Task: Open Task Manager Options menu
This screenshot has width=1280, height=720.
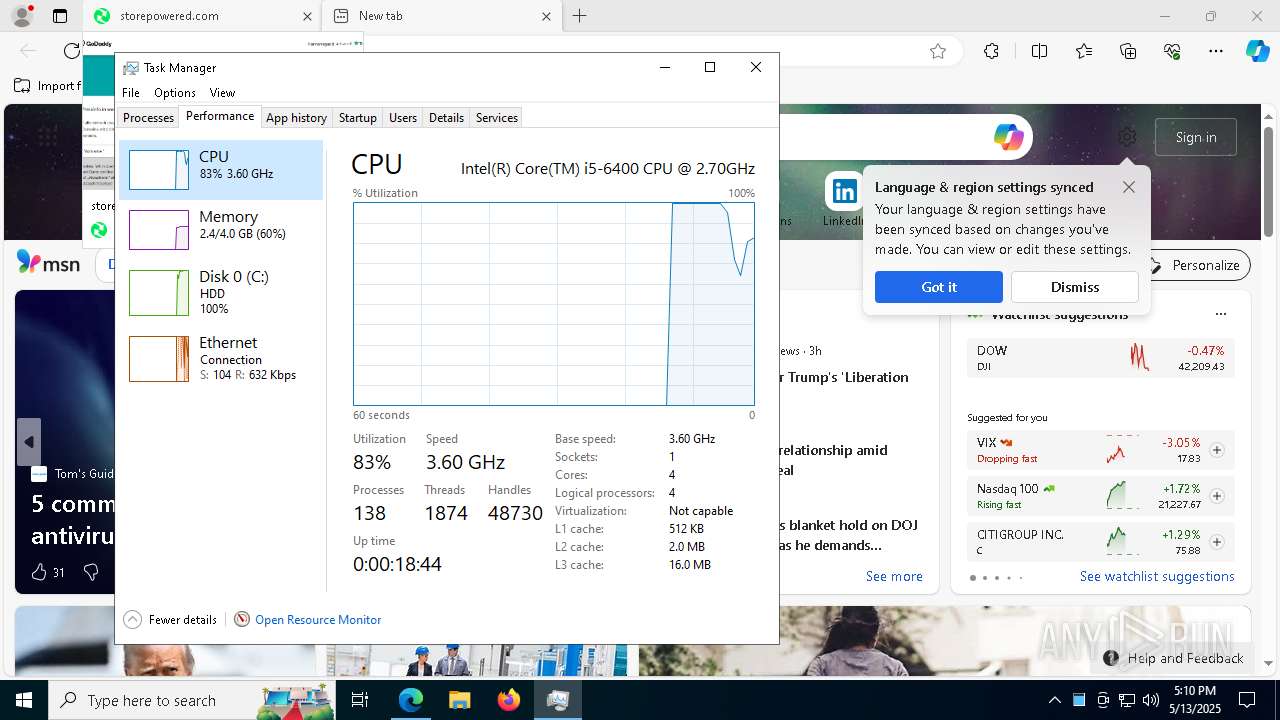Action: (x=175, y=93)
